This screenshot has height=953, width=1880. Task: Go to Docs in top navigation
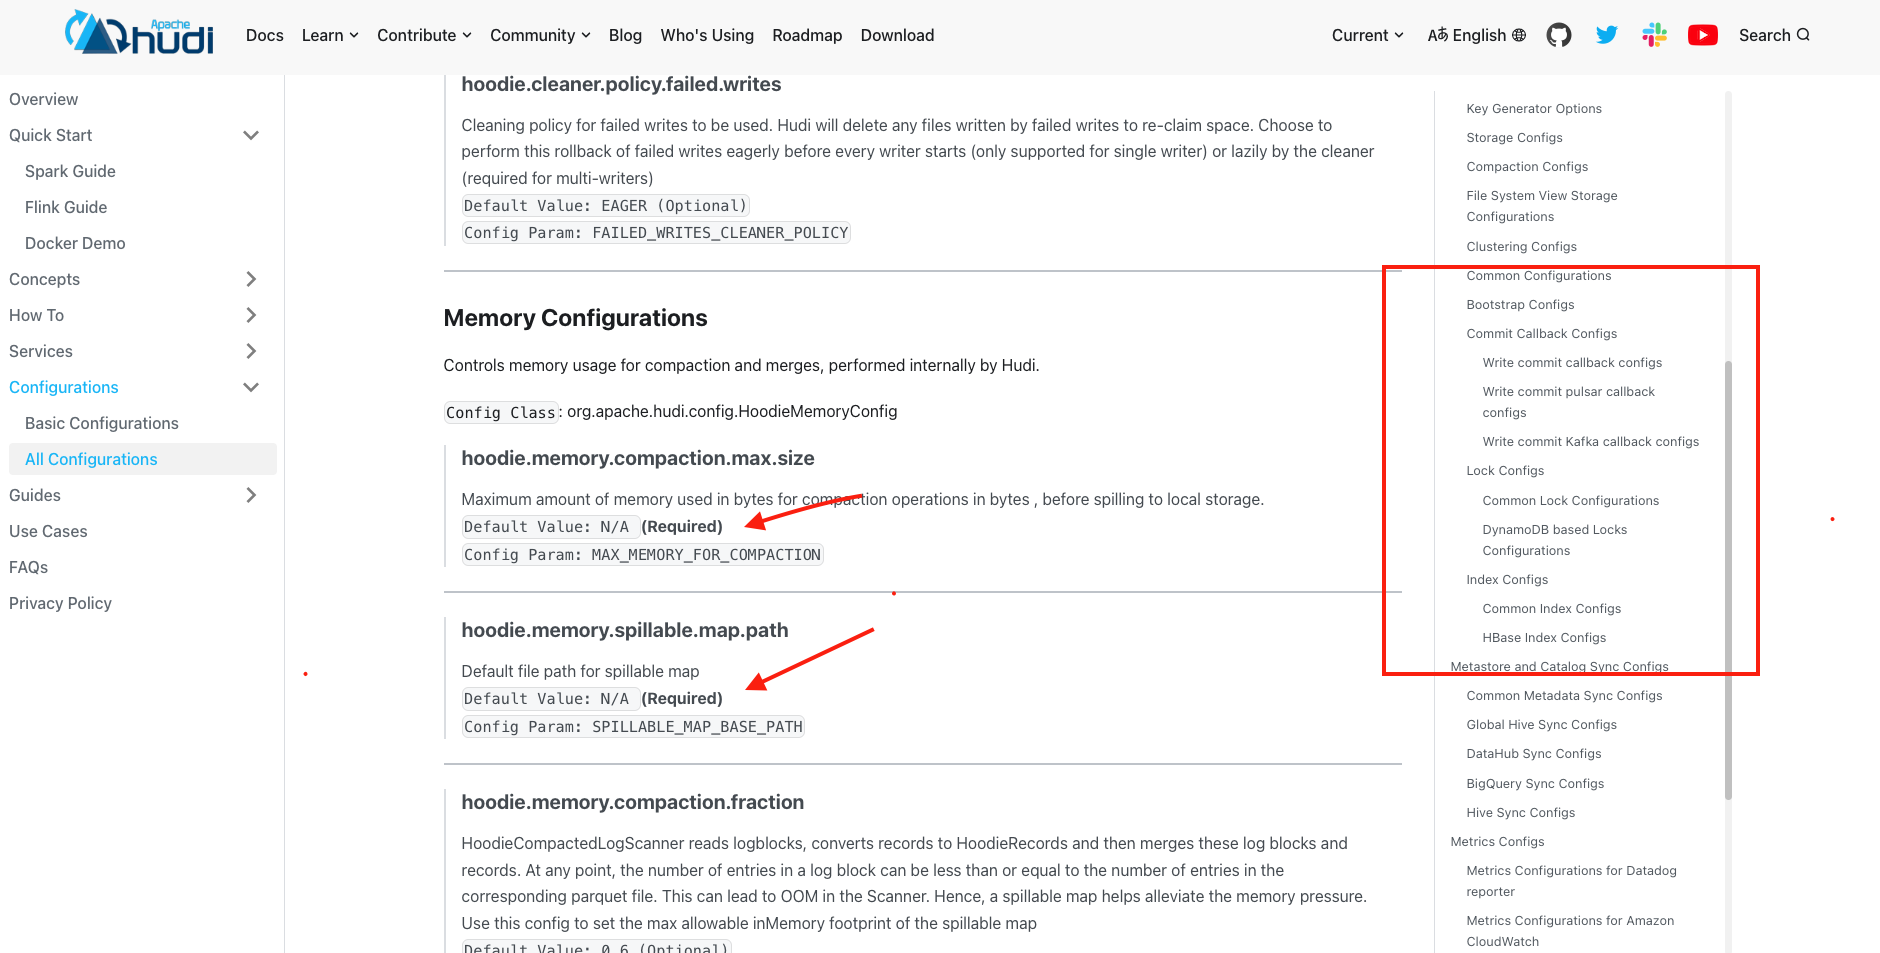coord(265,35)
